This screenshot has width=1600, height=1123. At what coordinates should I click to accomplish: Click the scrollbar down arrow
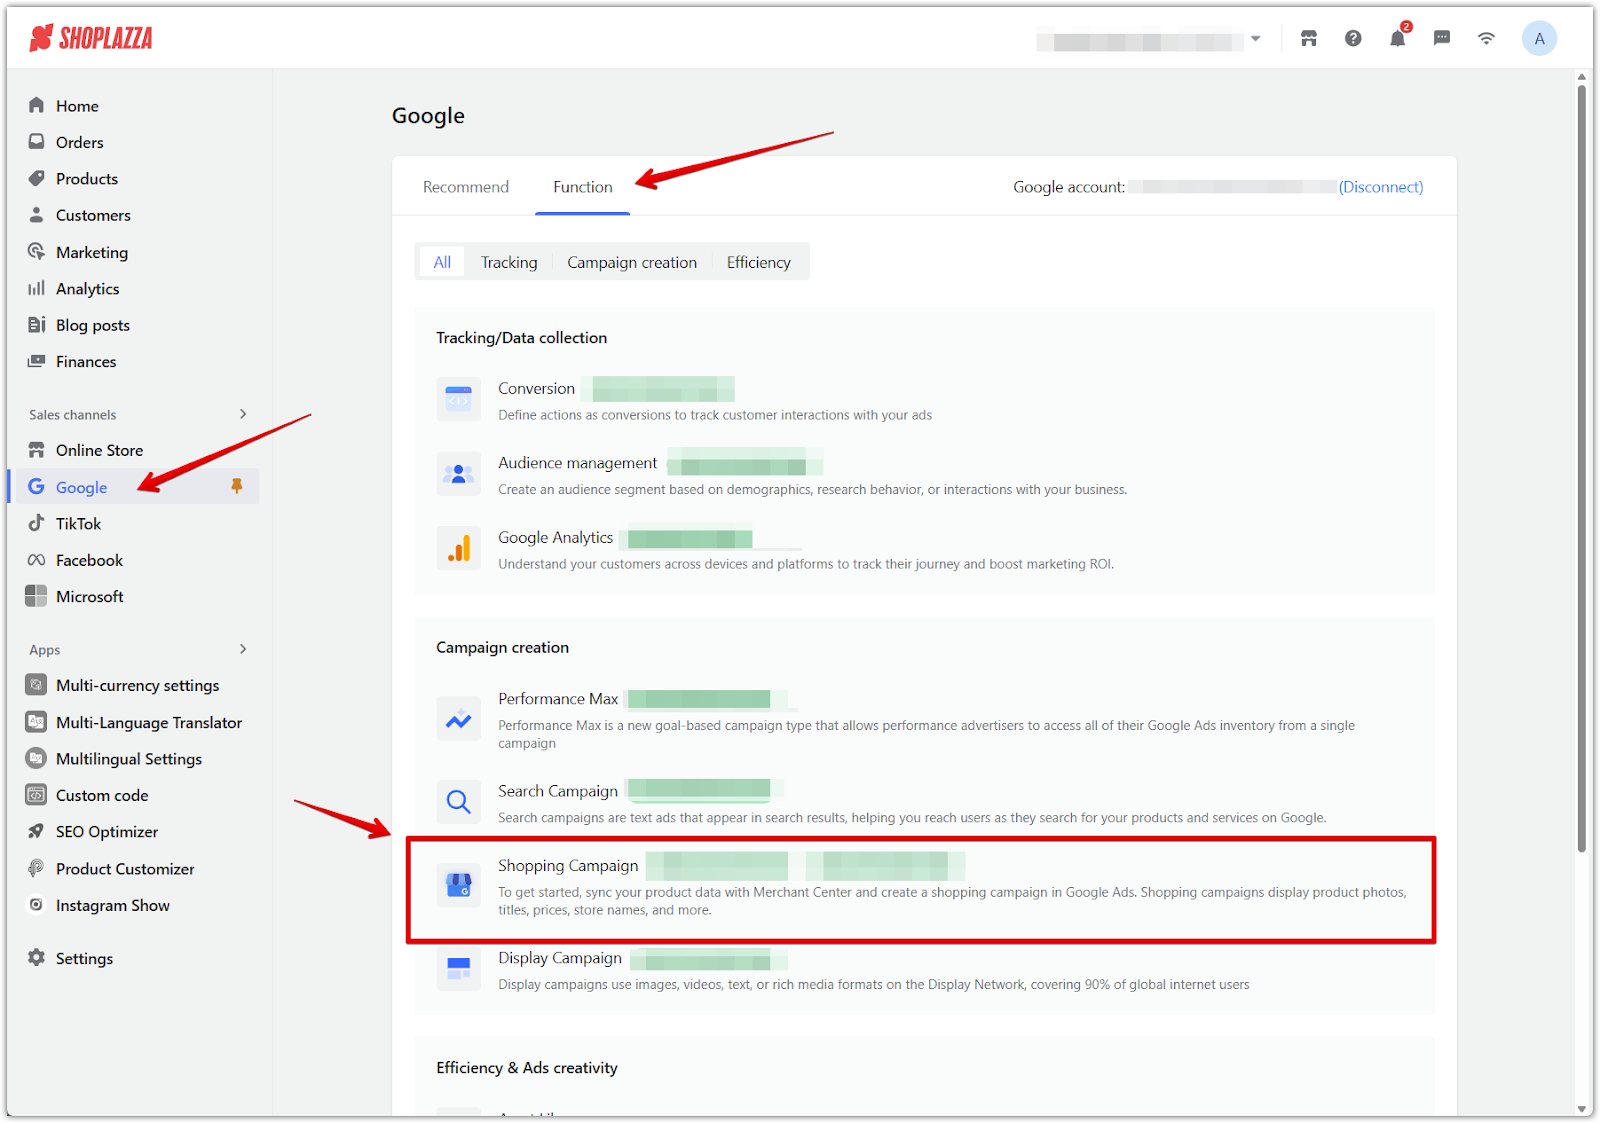(1582, 1109)
